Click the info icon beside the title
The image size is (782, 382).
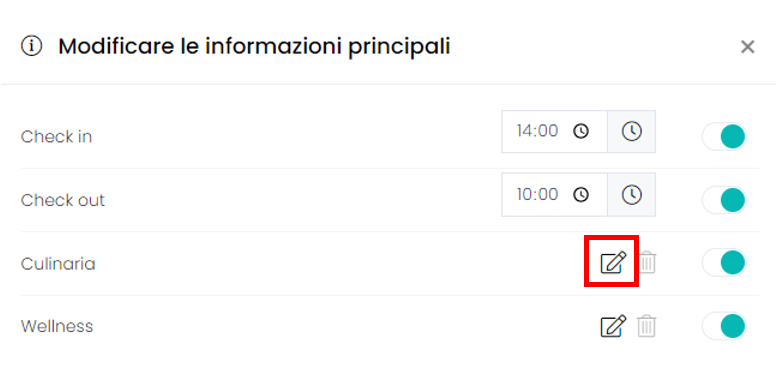pos(31,46)
